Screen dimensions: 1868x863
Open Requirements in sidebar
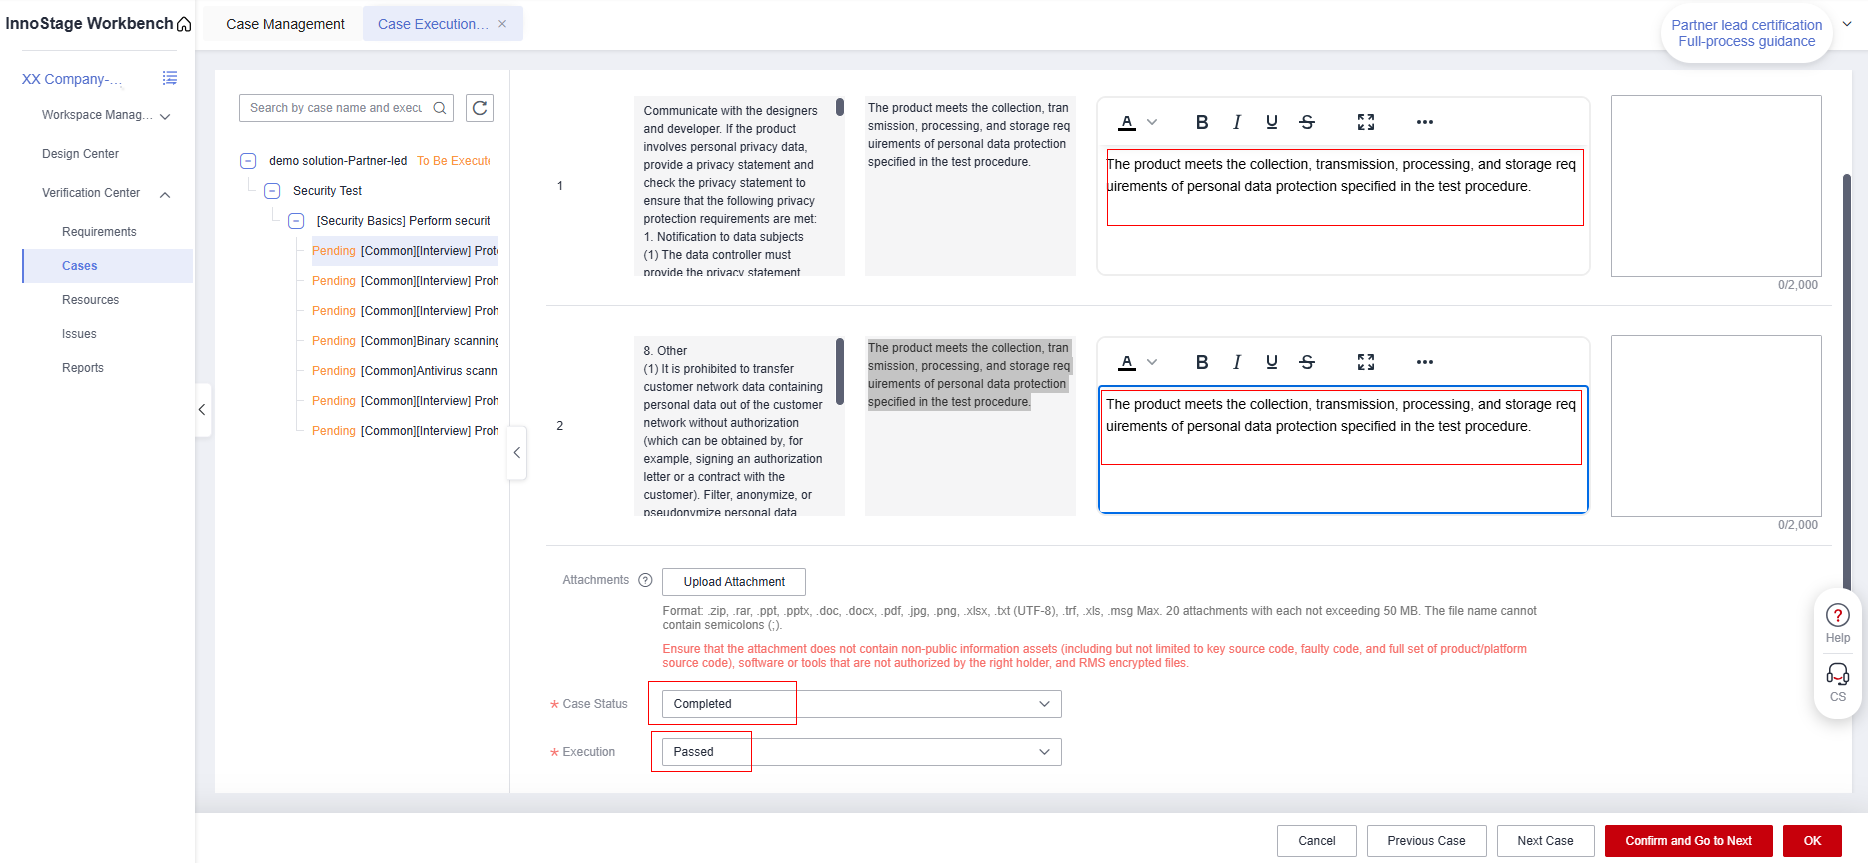[99, 232]
